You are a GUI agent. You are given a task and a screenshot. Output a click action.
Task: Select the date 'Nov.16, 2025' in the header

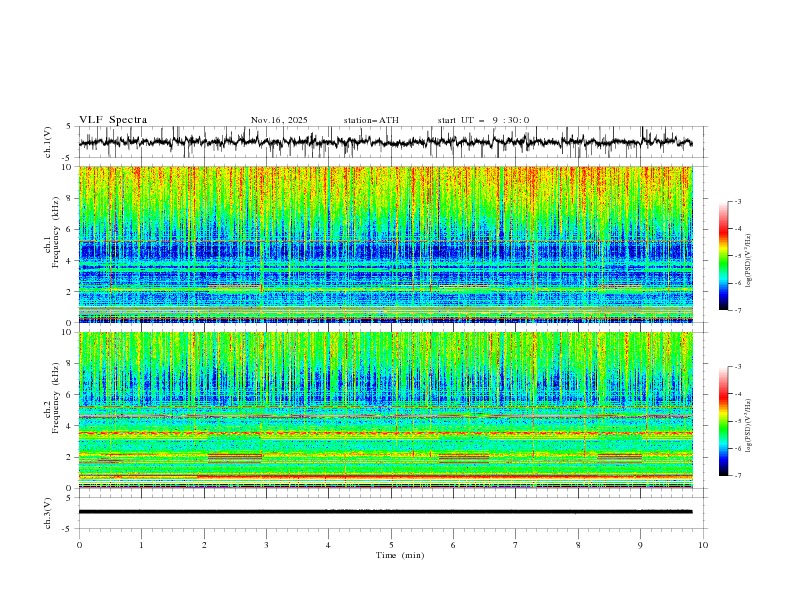[x=279, y=120]
